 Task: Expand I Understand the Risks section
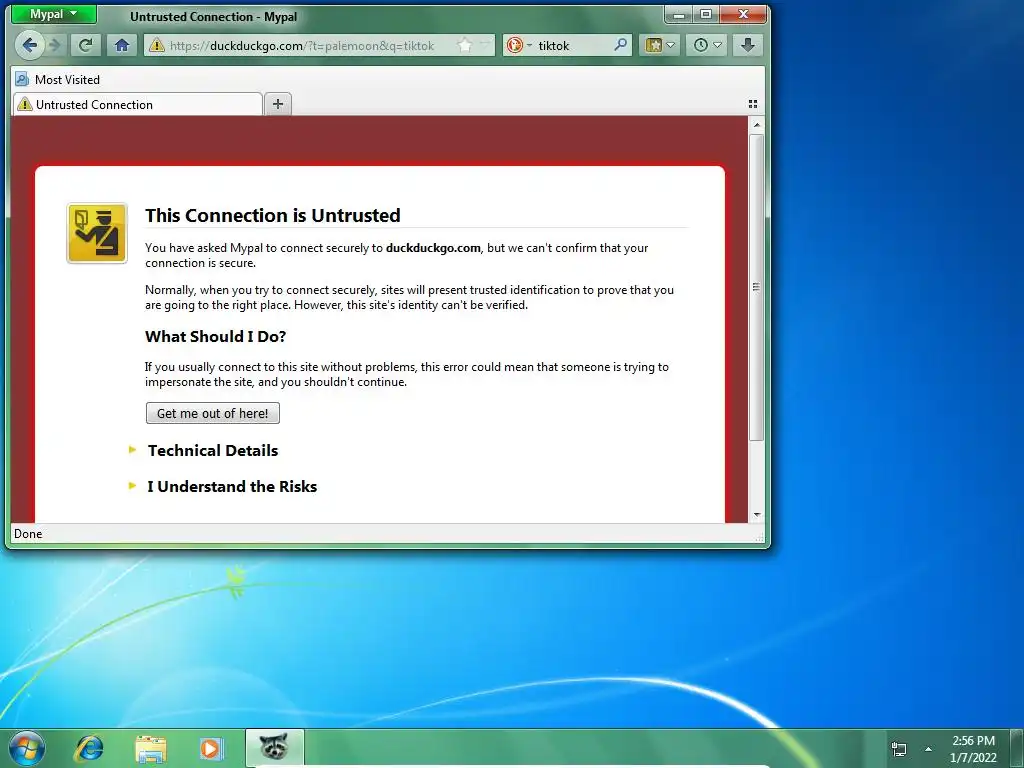(223, 487)
